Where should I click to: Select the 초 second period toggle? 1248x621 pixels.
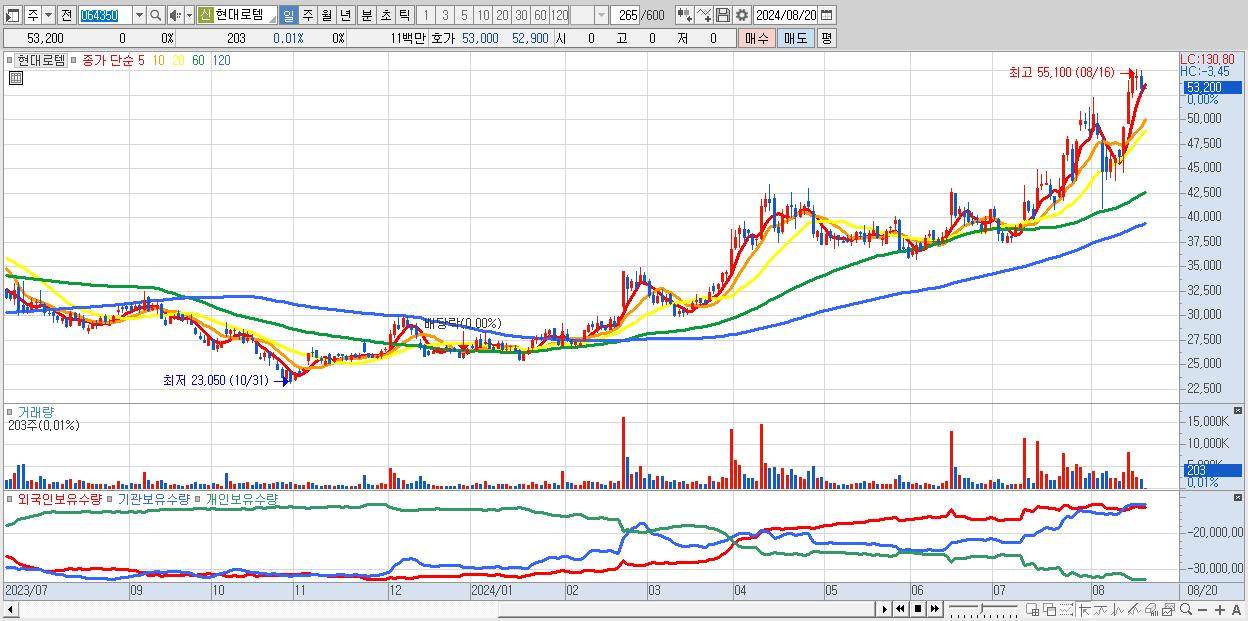385,15
